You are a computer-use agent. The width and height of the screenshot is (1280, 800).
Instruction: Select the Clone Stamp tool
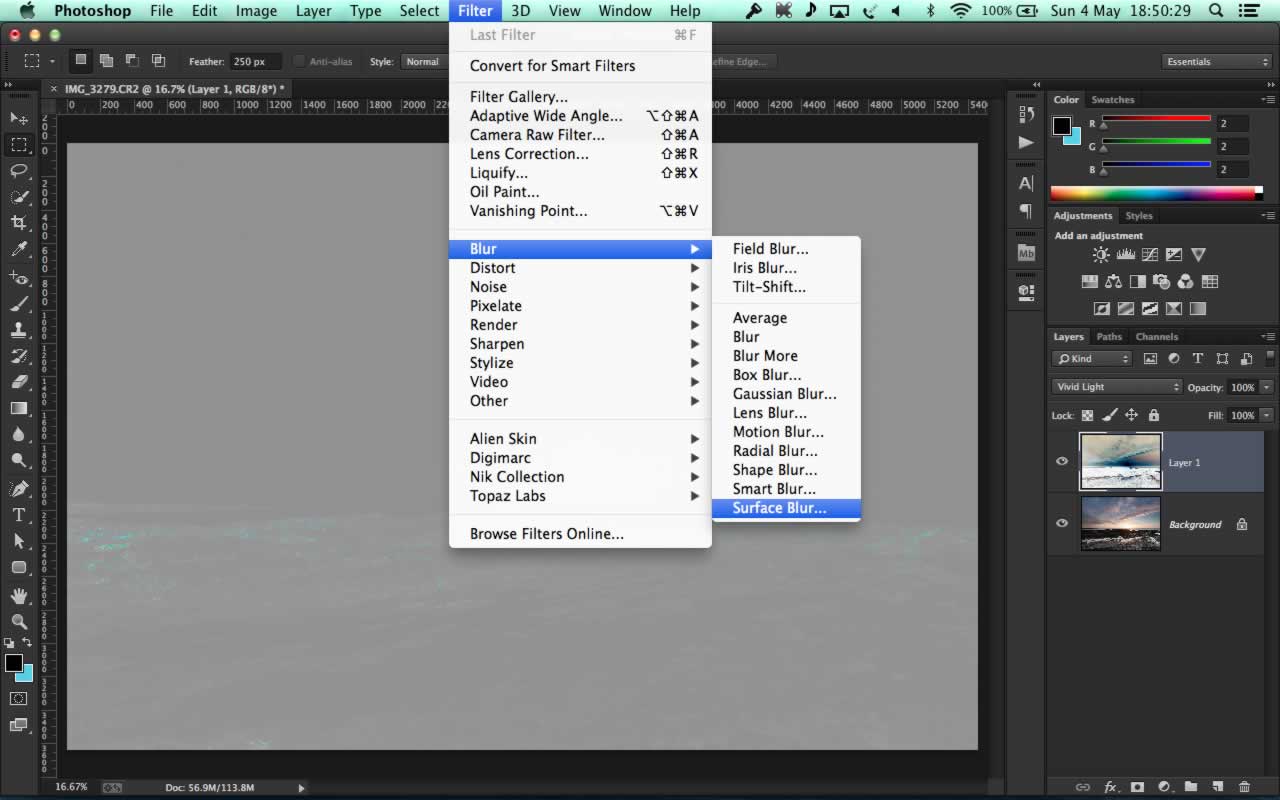(18, 330)
